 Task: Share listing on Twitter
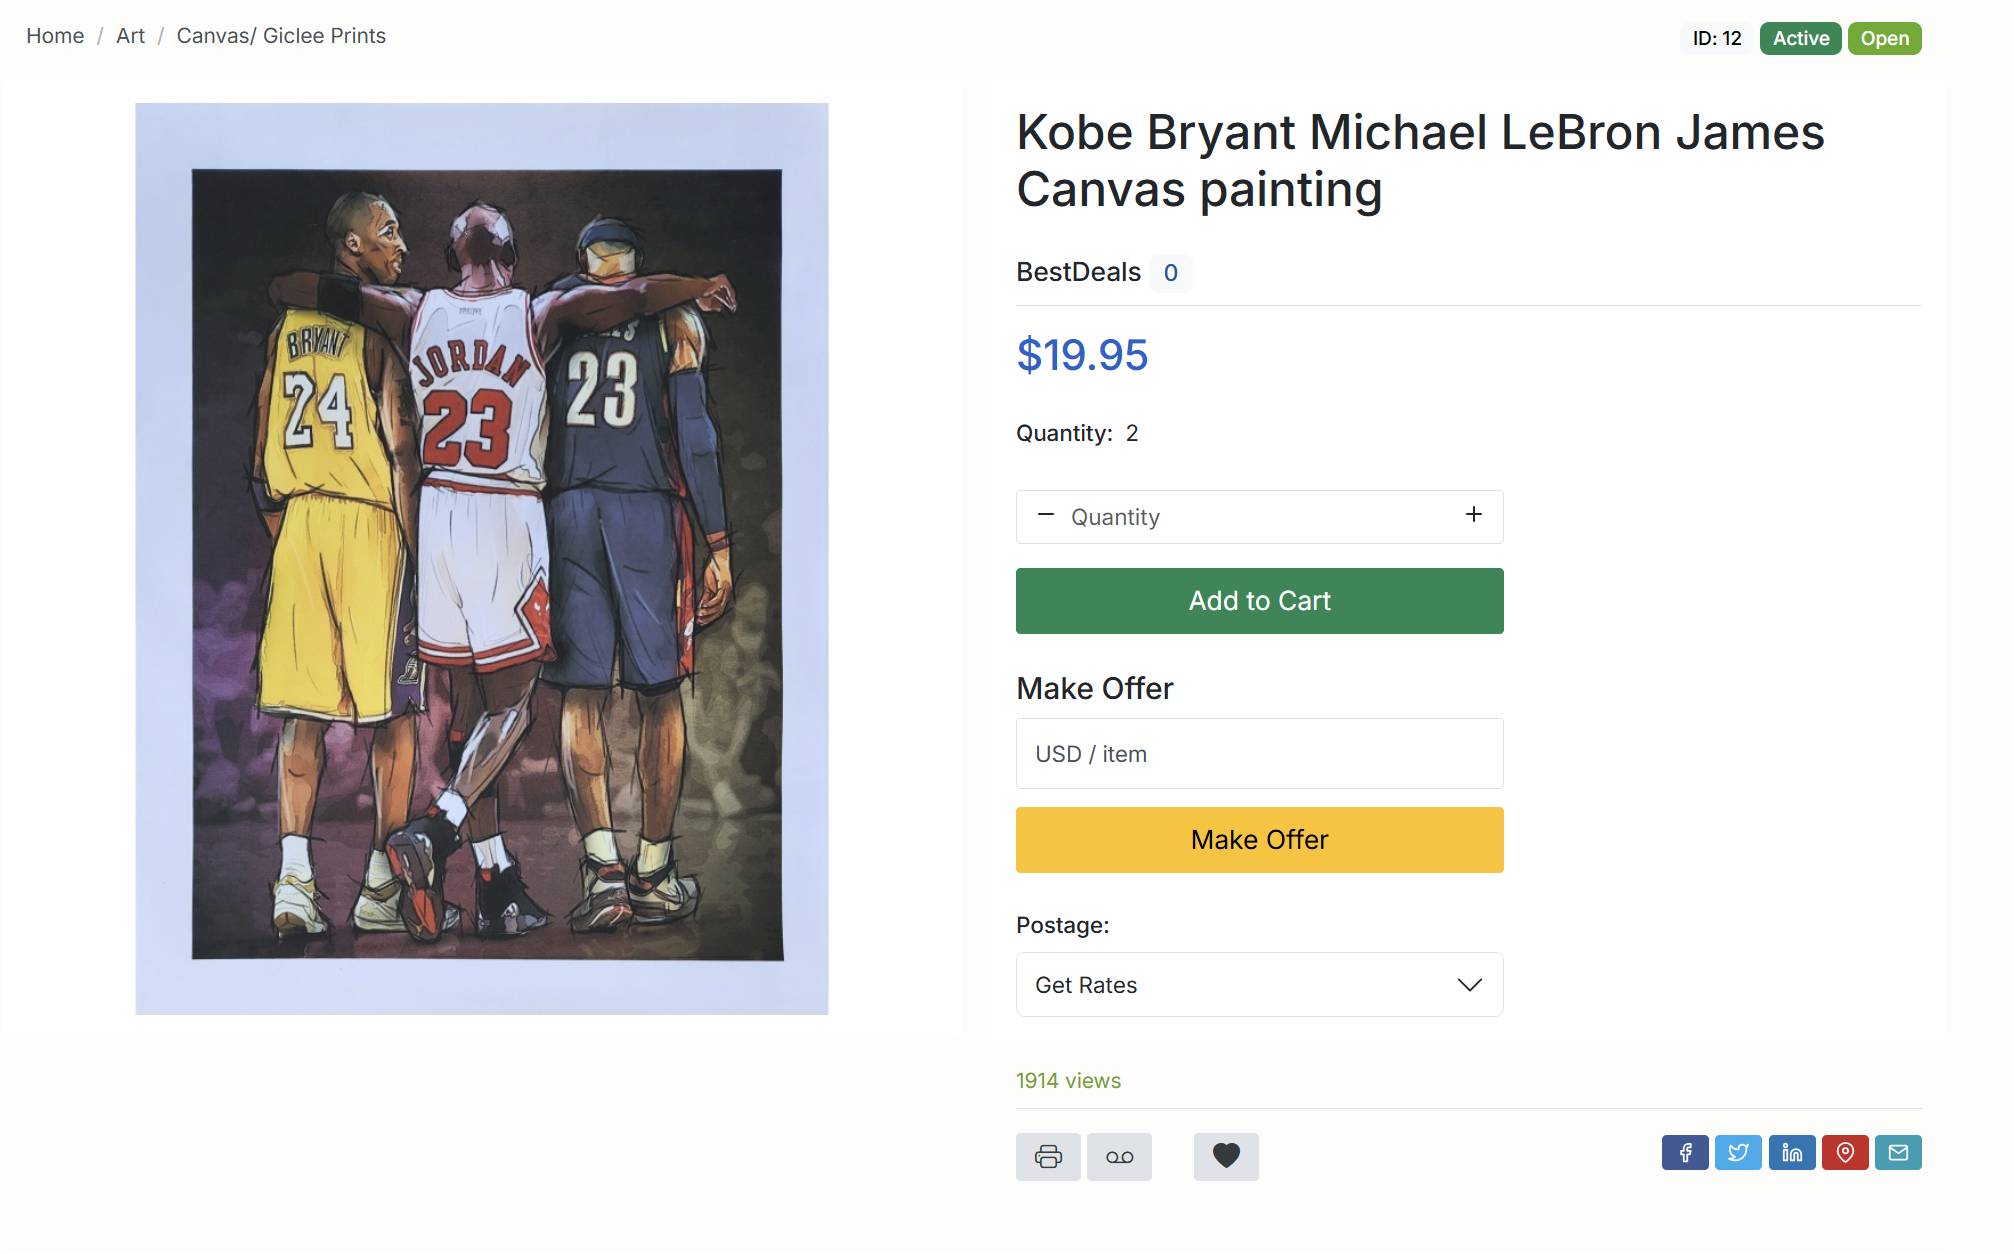1738,1153
